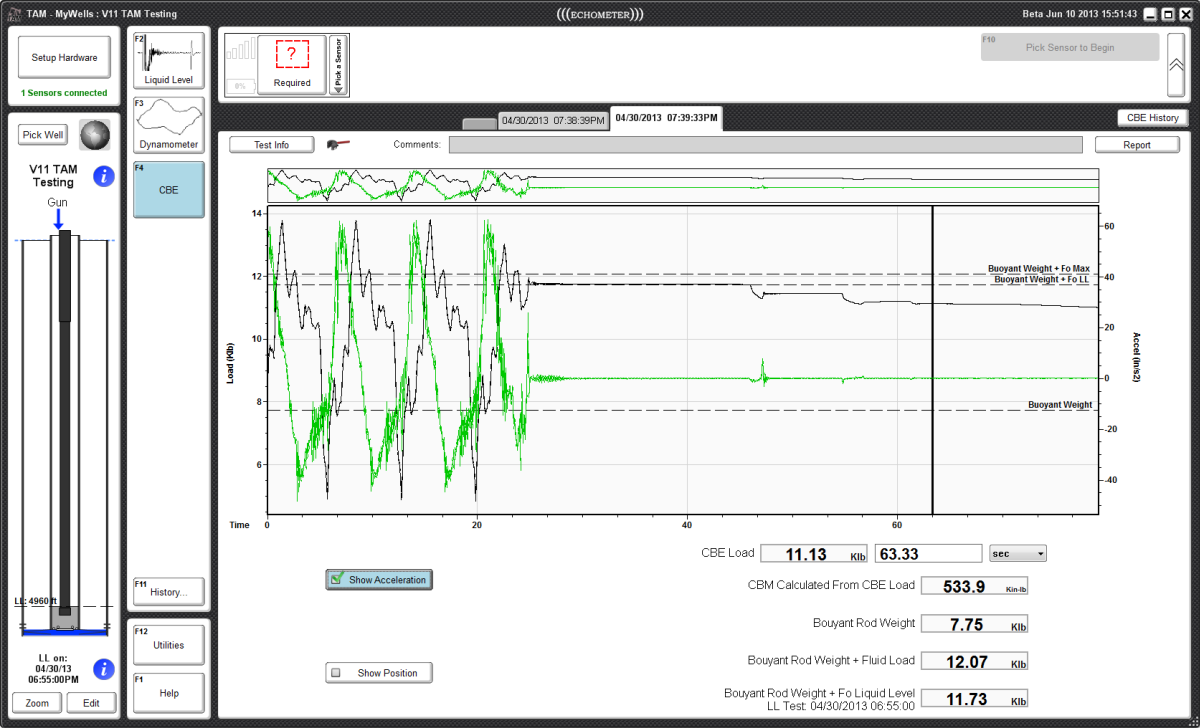1200x728 pixels.
Task: Click the info icon below LL timestamp
Action: [x=103, y=669]
